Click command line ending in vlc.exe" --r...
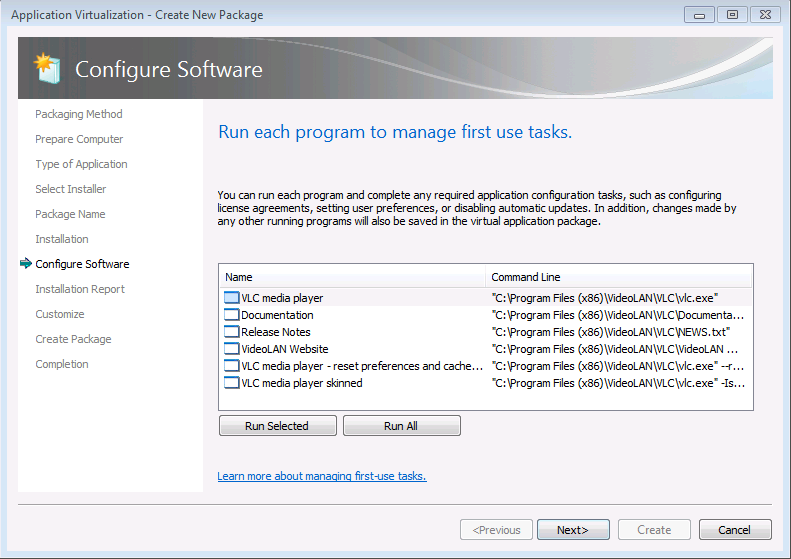The image size is (791, 559). click(617, 366)
